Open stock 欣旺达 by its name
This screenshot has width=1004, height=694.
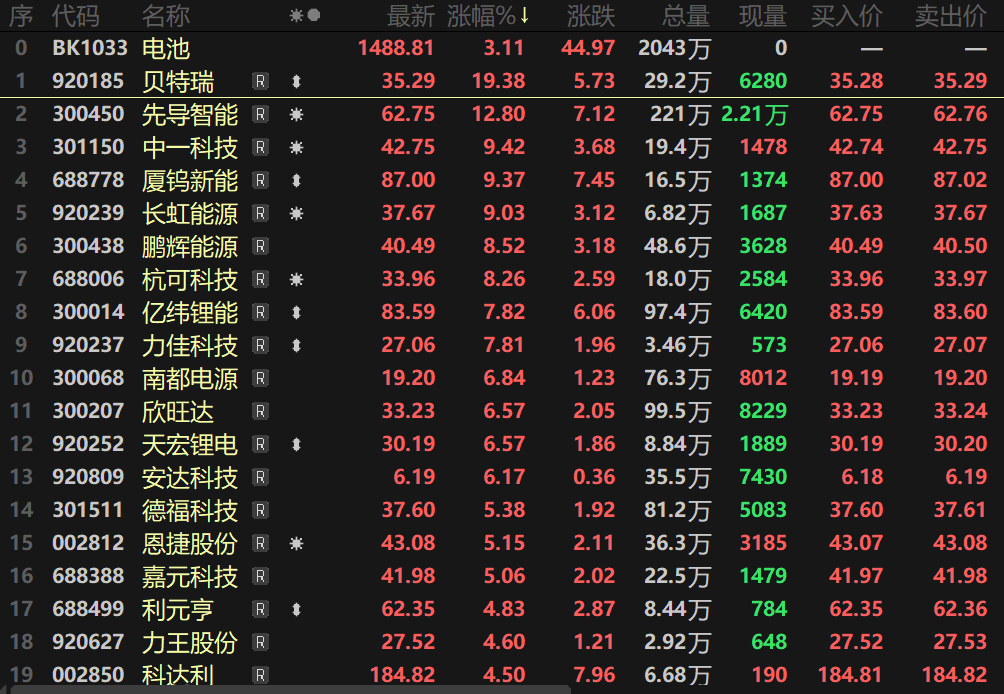178,412
